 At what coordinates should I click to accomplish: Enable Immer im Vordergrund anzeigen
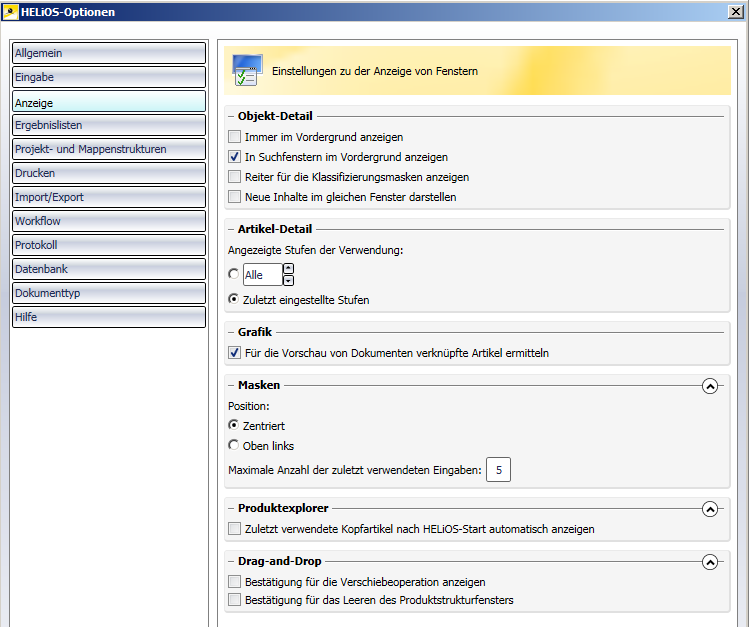(x=235, y=137)
